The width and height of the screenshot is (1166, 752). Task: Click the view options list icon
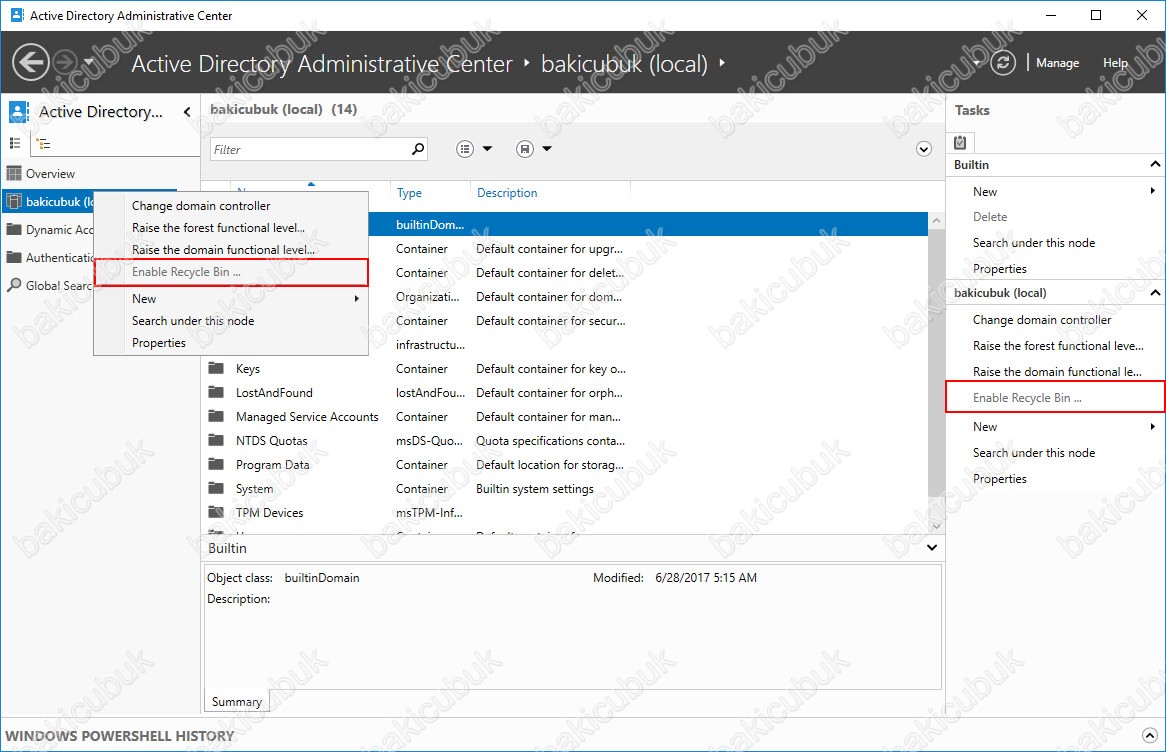click(465, 149)
